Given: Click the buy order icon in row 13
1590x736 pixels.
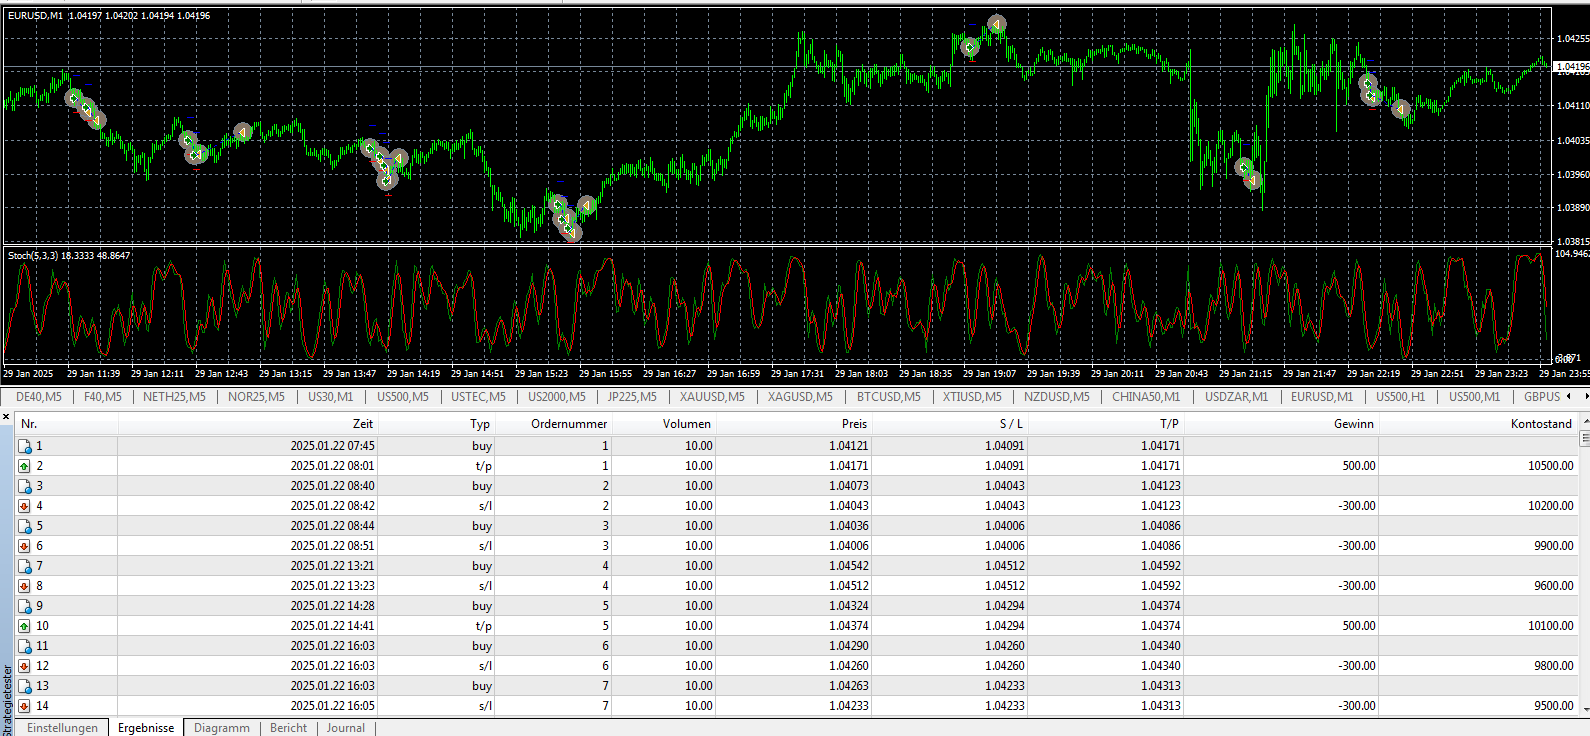Looking at the screenshot, I should (25, 686).
